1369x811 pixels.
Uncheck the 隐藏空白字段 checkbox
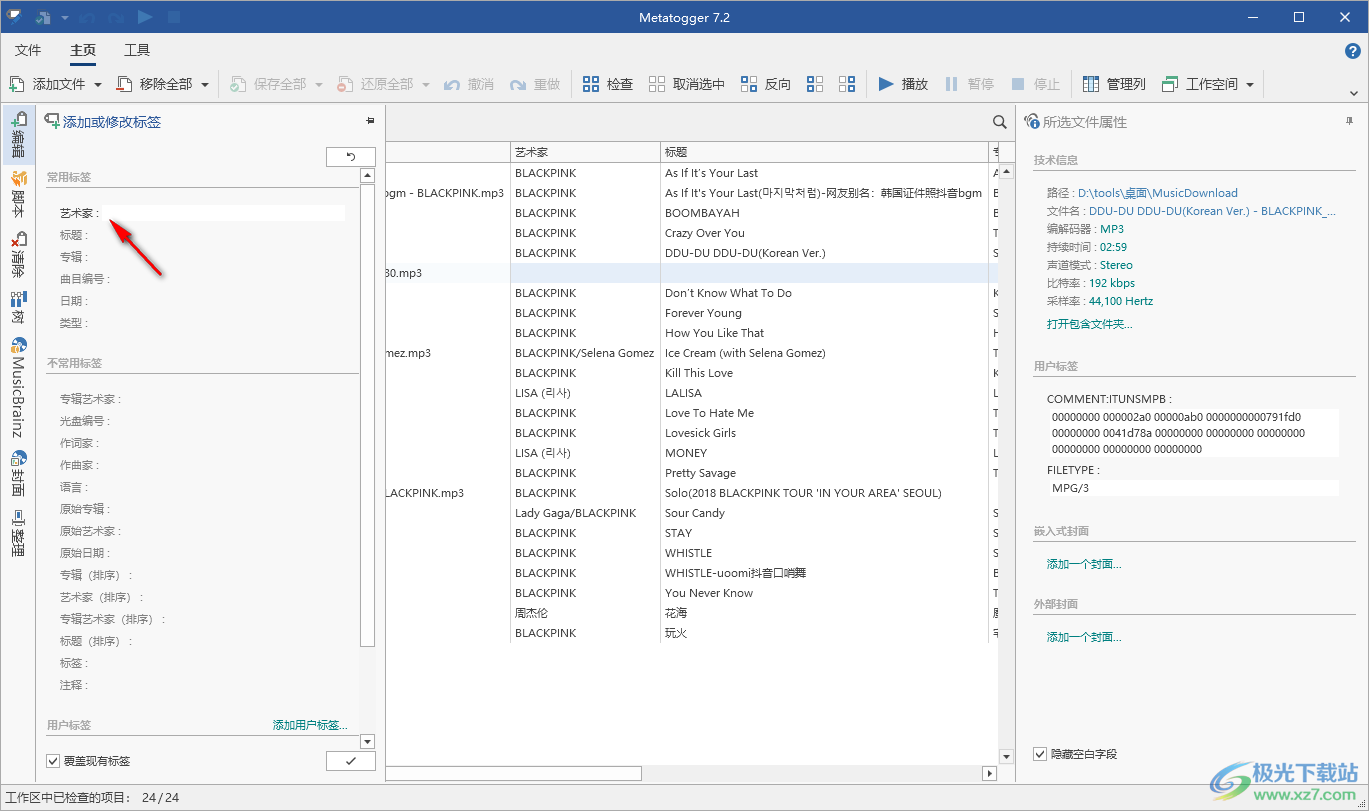pyautogui.click(x=1040, y=753)
